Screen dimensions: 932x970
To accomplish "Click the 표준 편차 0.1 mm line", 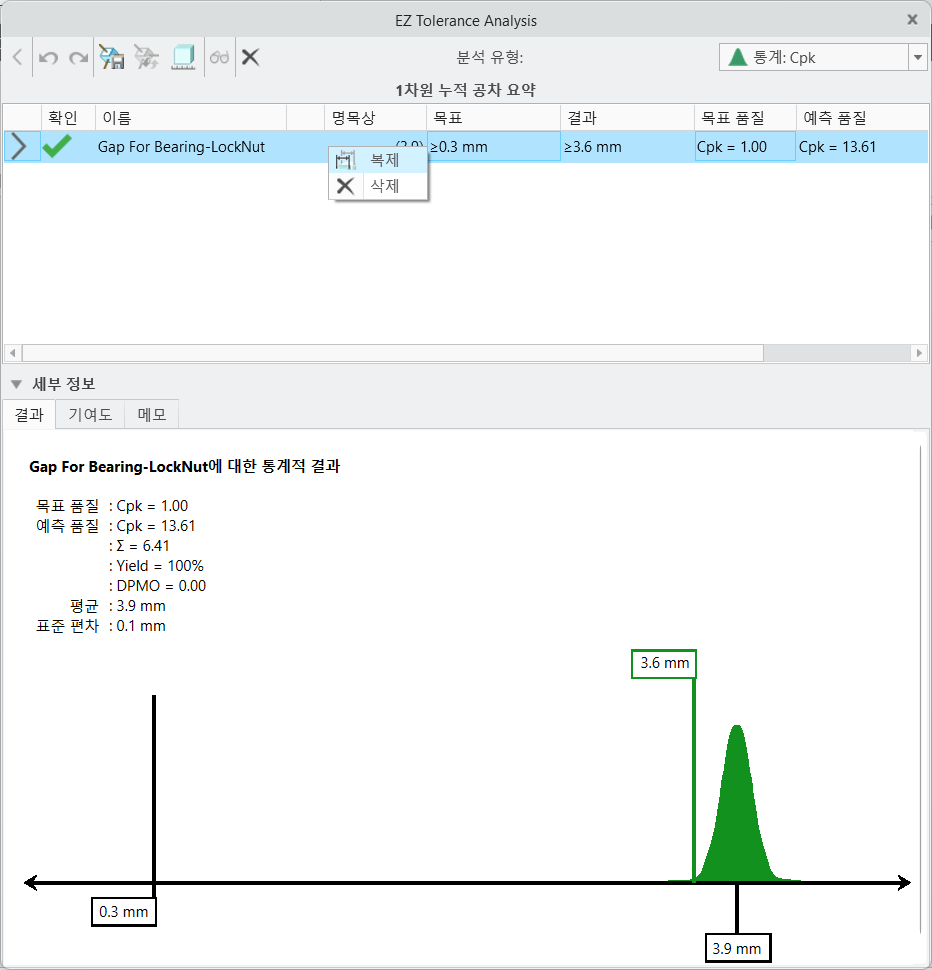I will [x=101, y=625].
